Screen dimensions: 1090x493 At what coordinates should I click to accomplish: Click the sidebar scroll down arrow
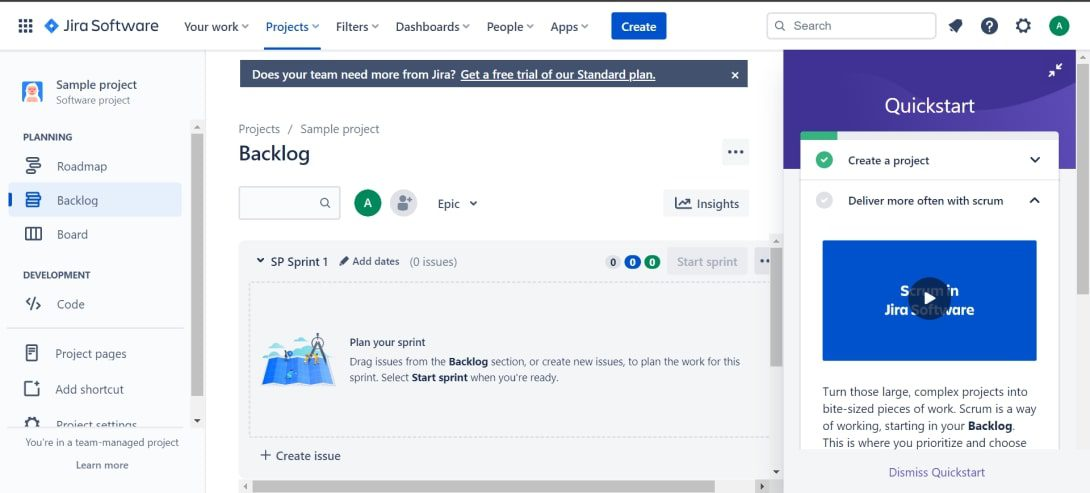[x=197, y=421]
